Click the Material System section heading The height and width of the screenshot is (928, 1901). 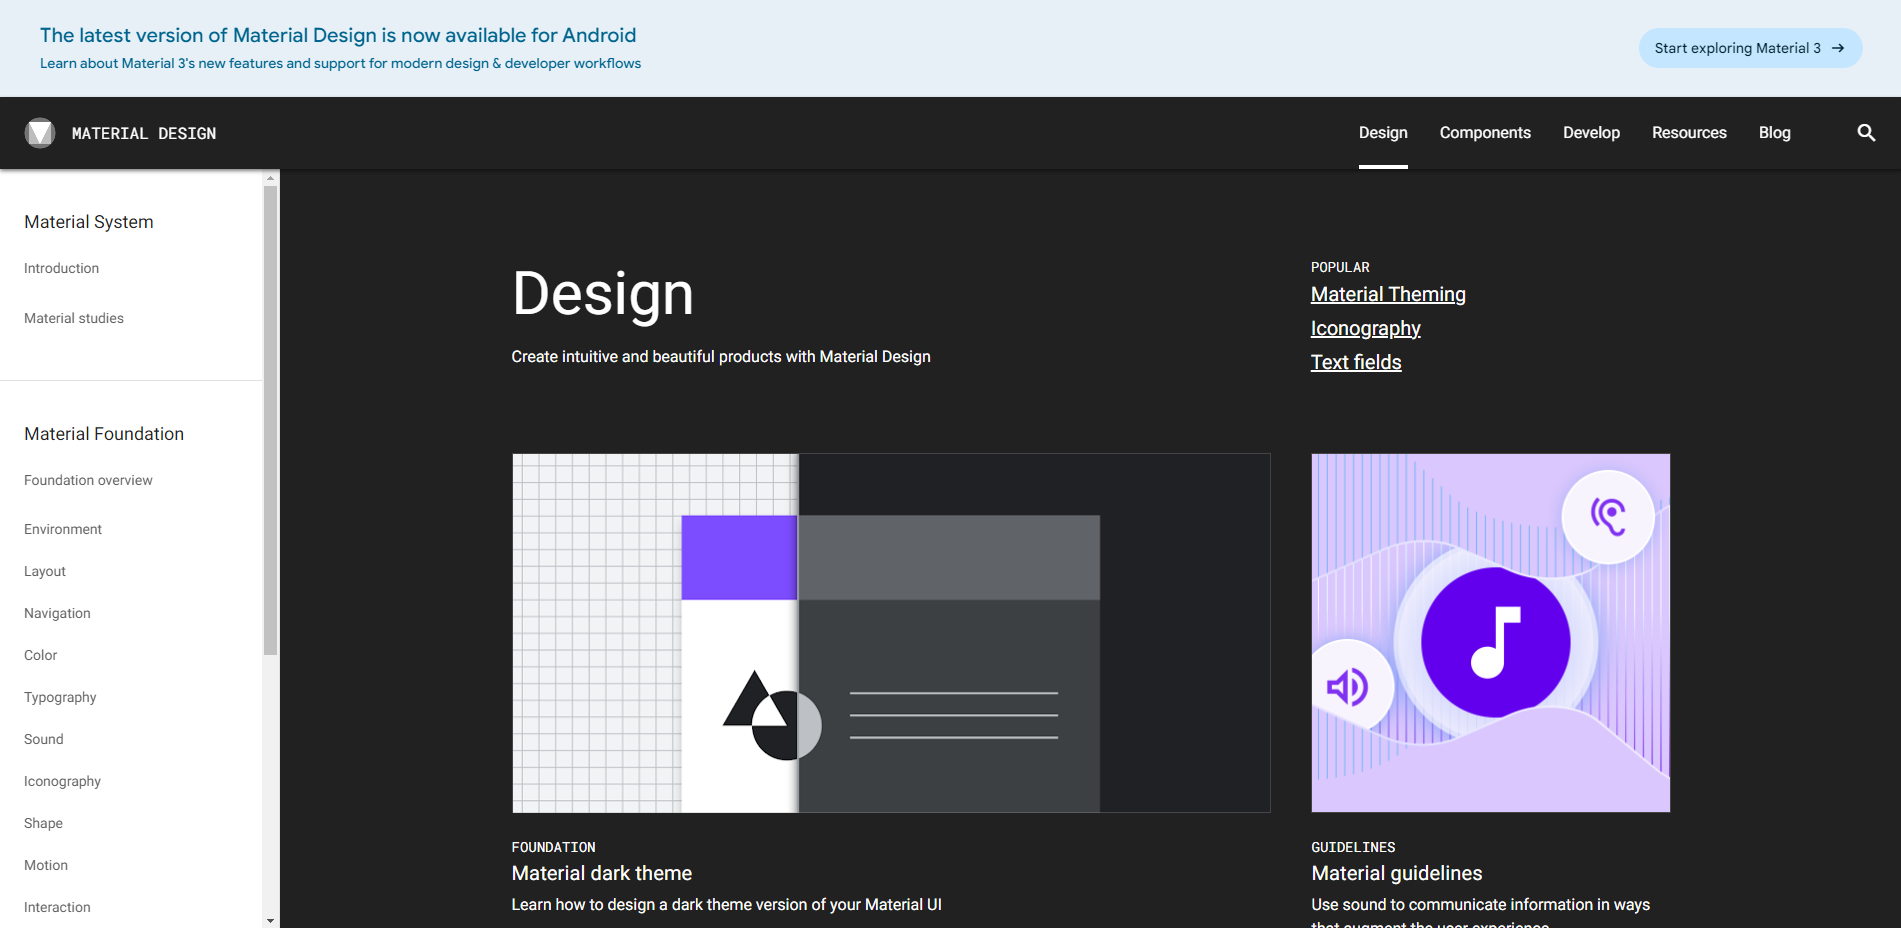click(x=89, y=222)
